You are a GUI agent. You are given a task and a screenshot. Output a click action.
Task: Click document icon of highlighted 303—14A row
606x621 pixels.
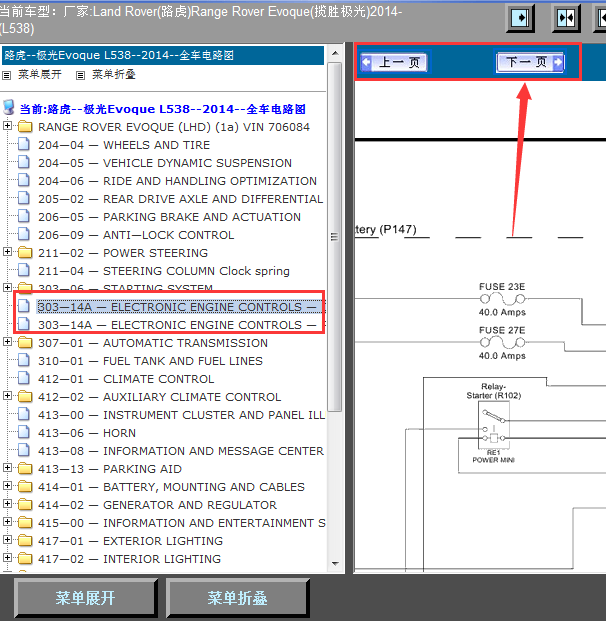[24, 307]
